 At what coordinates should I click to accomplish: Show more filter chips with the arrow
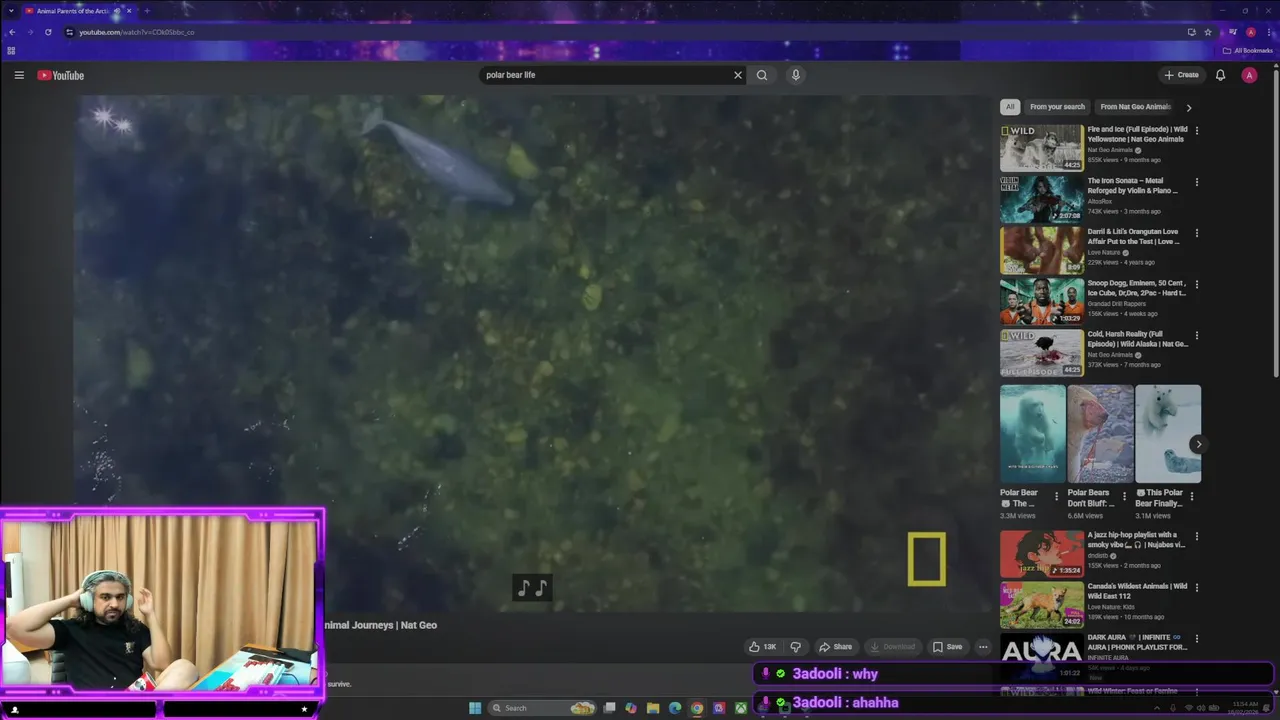[1189, 107]
